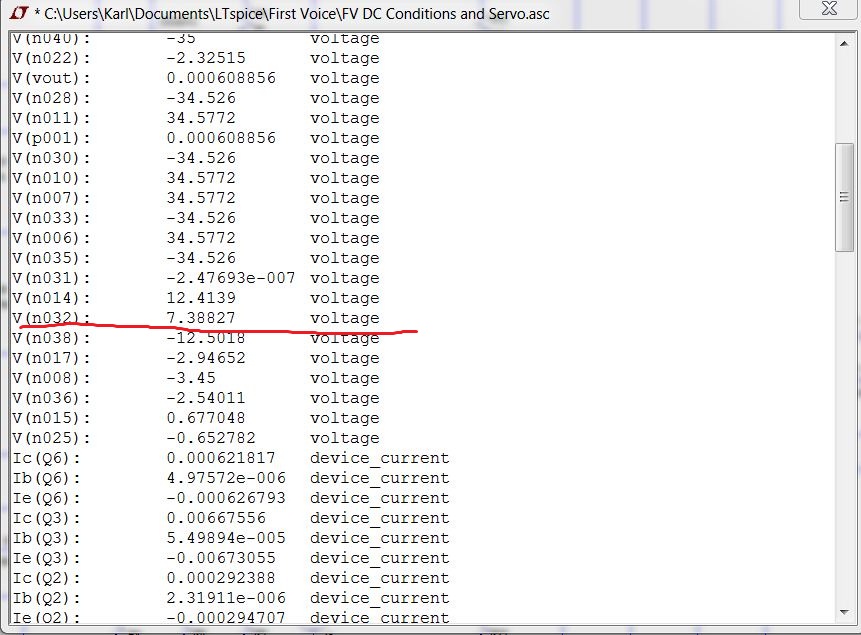Click the value -2.94652
The height and width of the screenshot is (635, 861).
pyautogui.click(x=206, y=358)
